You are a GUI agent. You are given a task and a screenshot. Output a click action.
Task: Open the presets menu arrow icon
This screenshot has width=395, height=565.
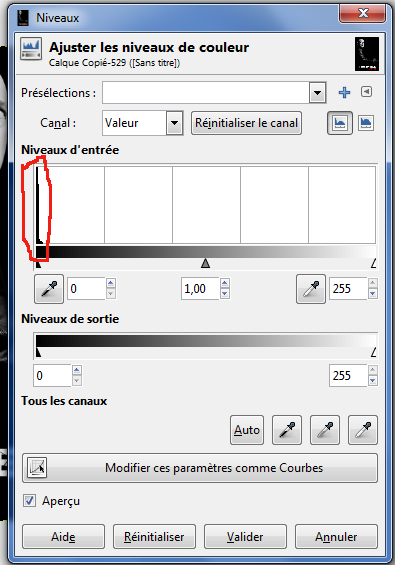coord(367,92)
